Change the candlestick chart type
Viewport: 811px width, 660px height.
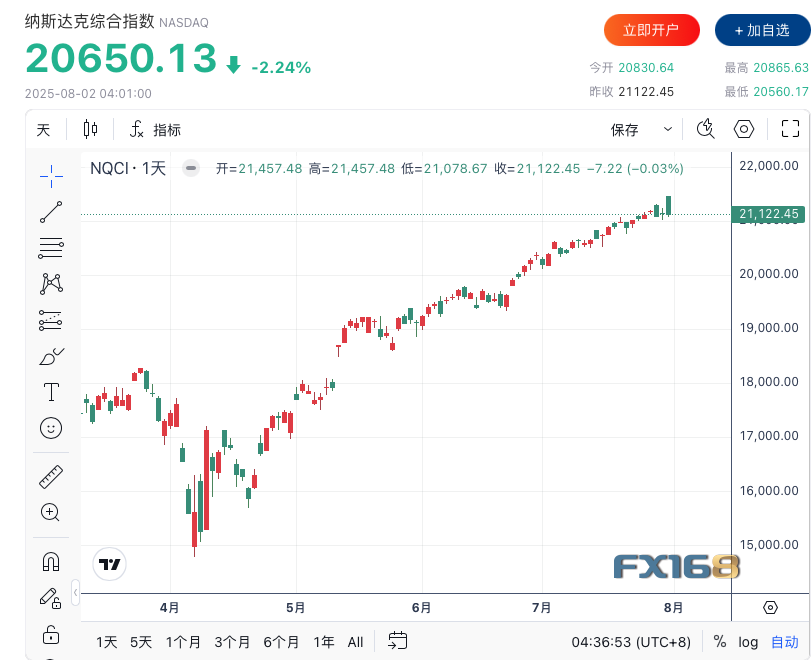pyautogui.click(x=91, y=129)
